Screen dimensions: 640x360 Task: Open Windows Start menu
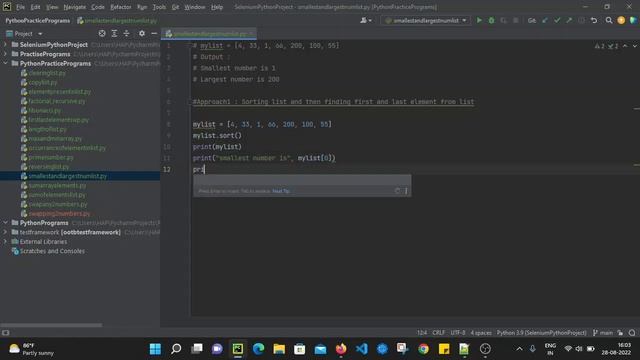pyautogui.click(x=155, y=349)
